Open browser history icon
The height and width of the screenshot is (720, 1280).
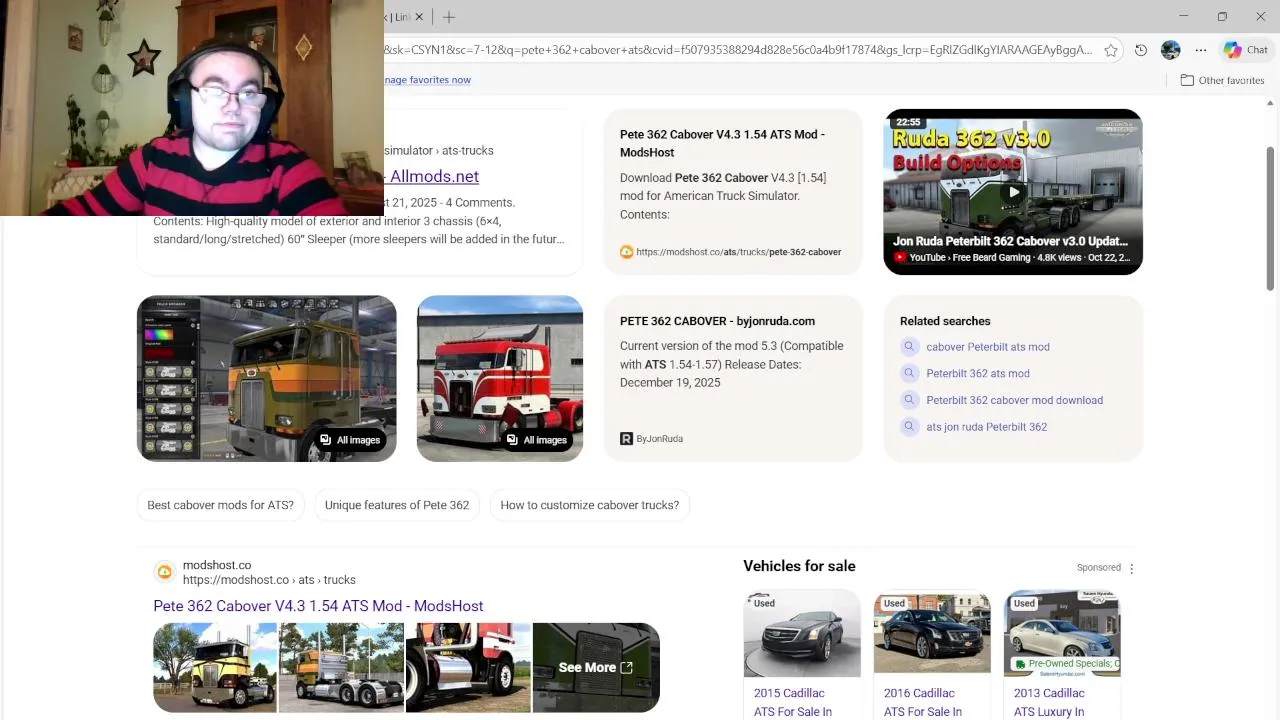(1141, 50)
